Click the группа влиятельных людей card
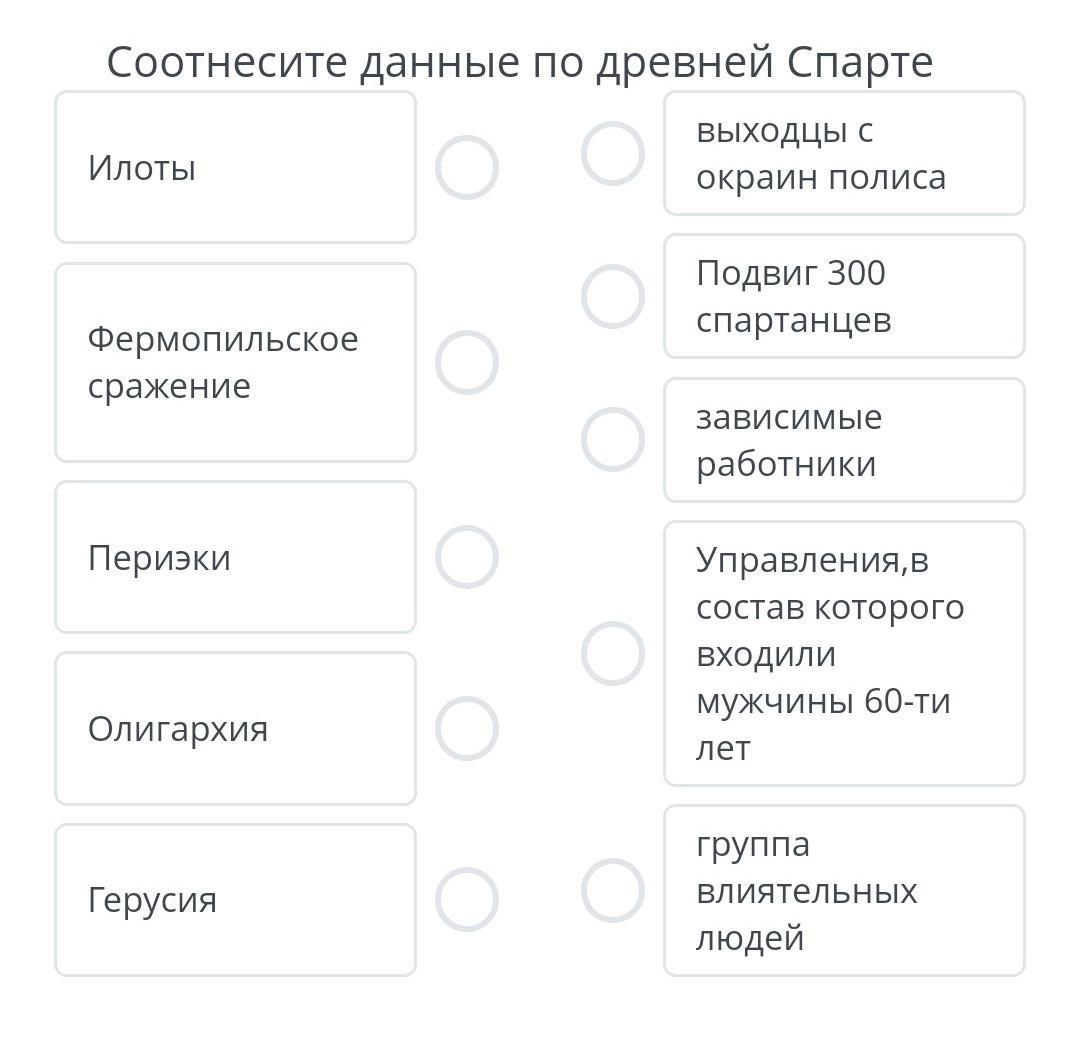This screenshot has height=1043, width=1080. coord(844,890)
